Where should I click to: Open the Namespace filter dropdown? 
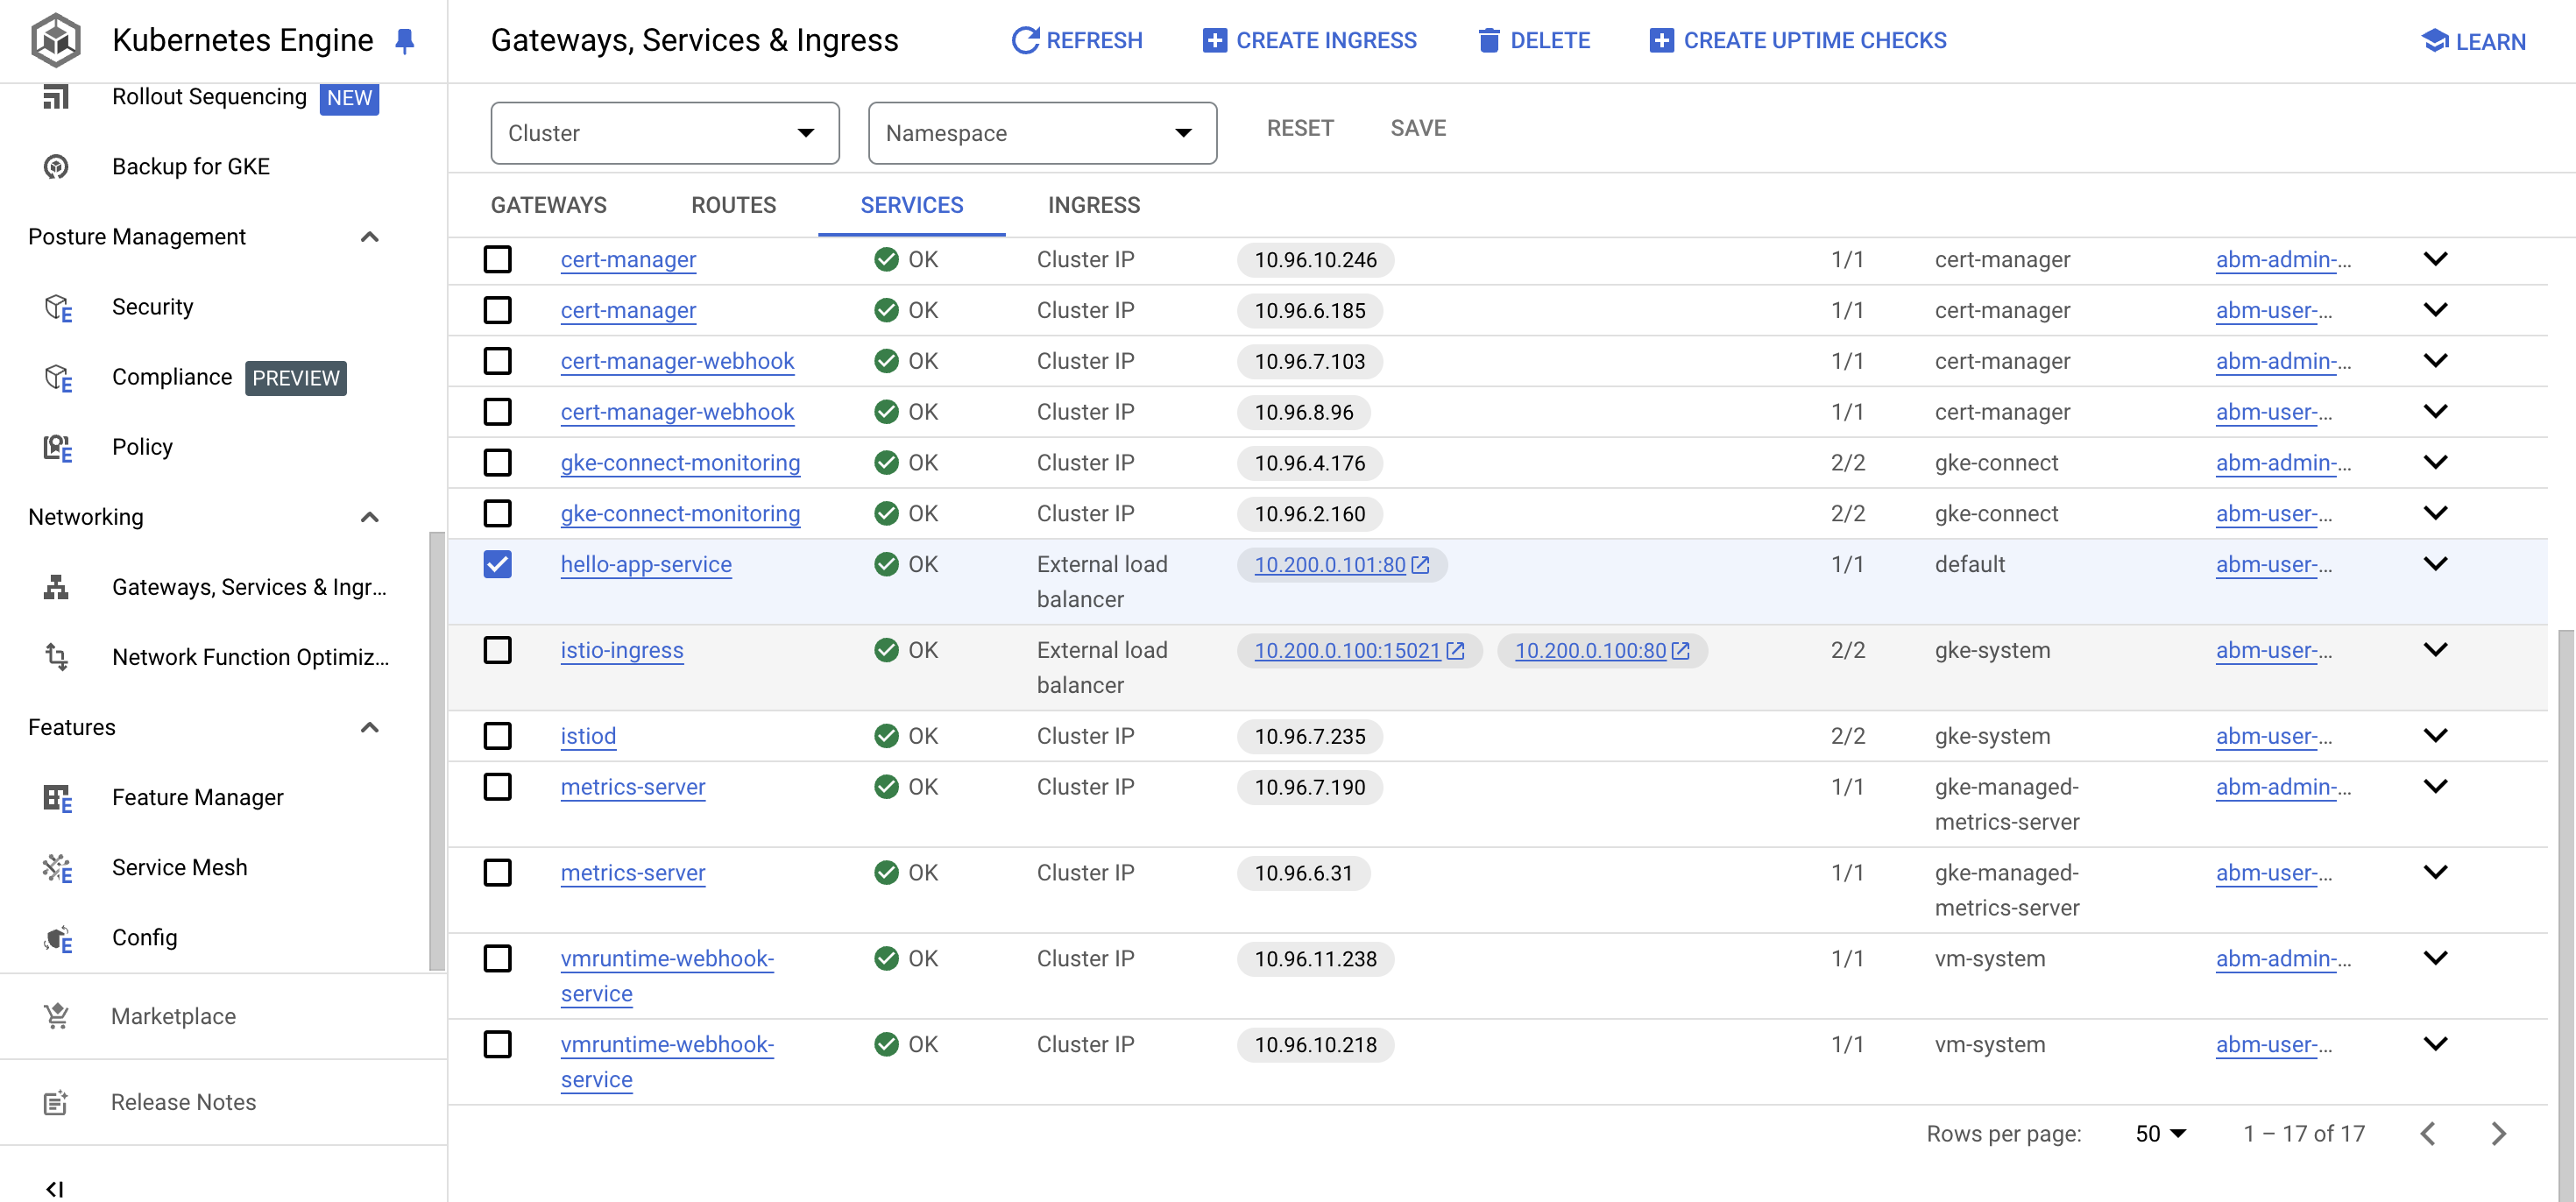(x=1042, y=133)
